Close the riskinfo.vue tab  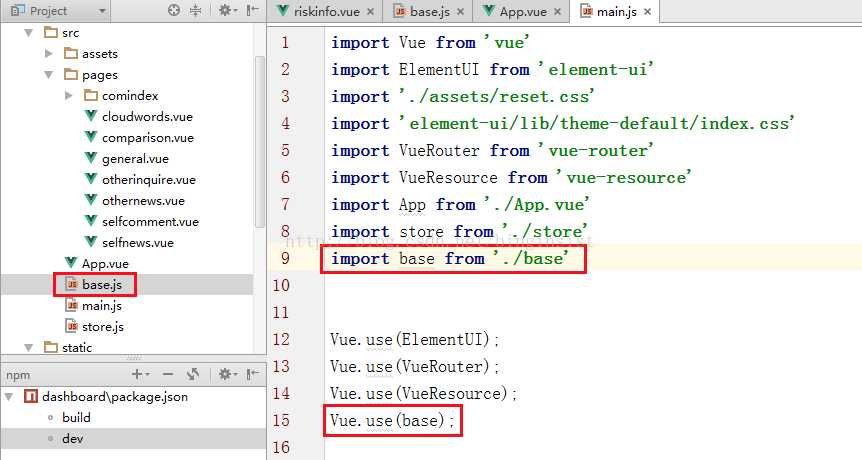coord(370,12)
